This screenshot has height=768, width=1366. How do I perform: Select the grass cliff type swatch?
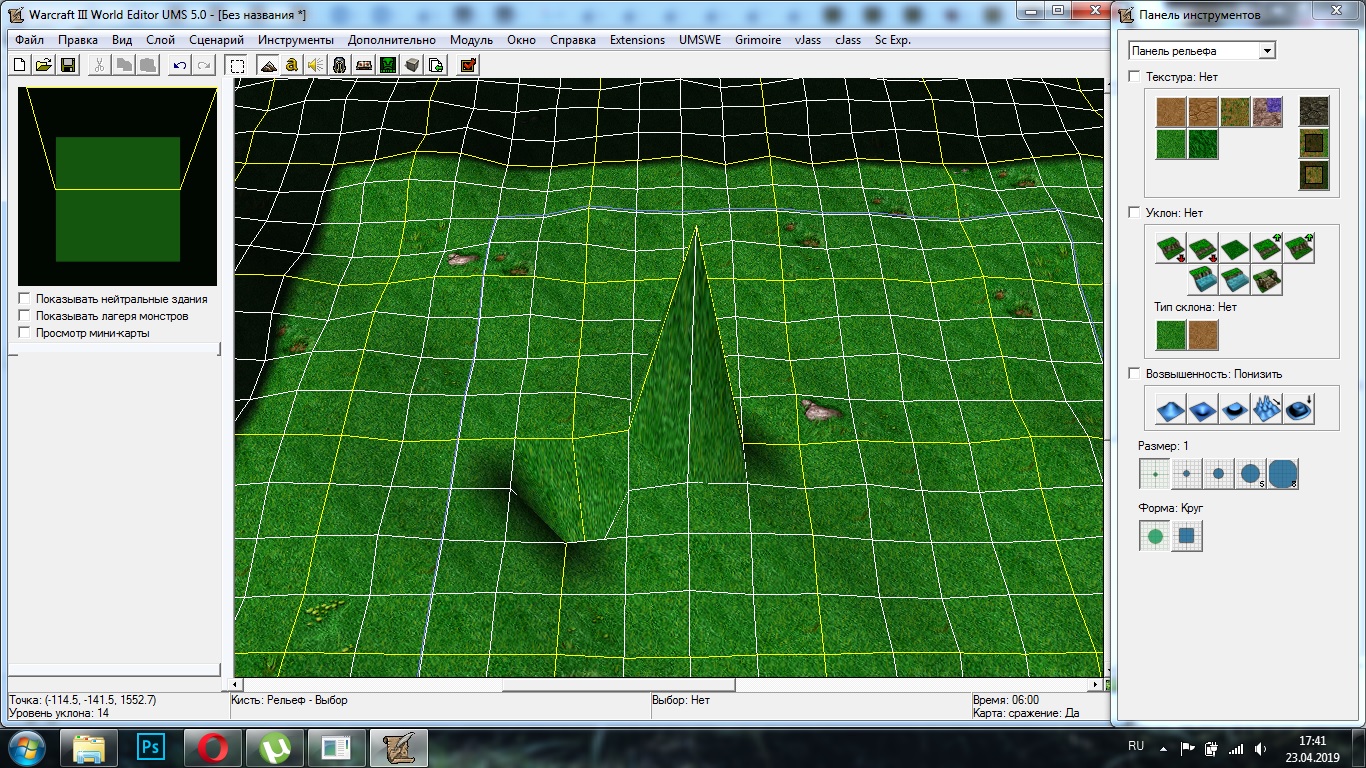pyautogui.click(x=1171, y=334)
